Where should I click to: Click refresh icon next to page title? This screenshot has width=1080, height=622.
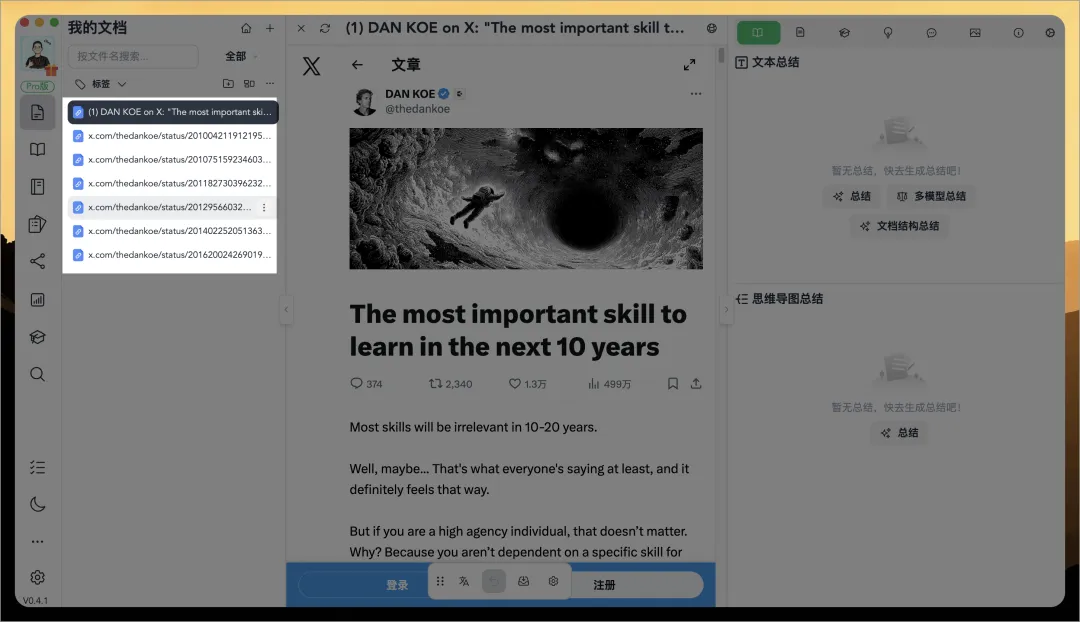[325, 29]
